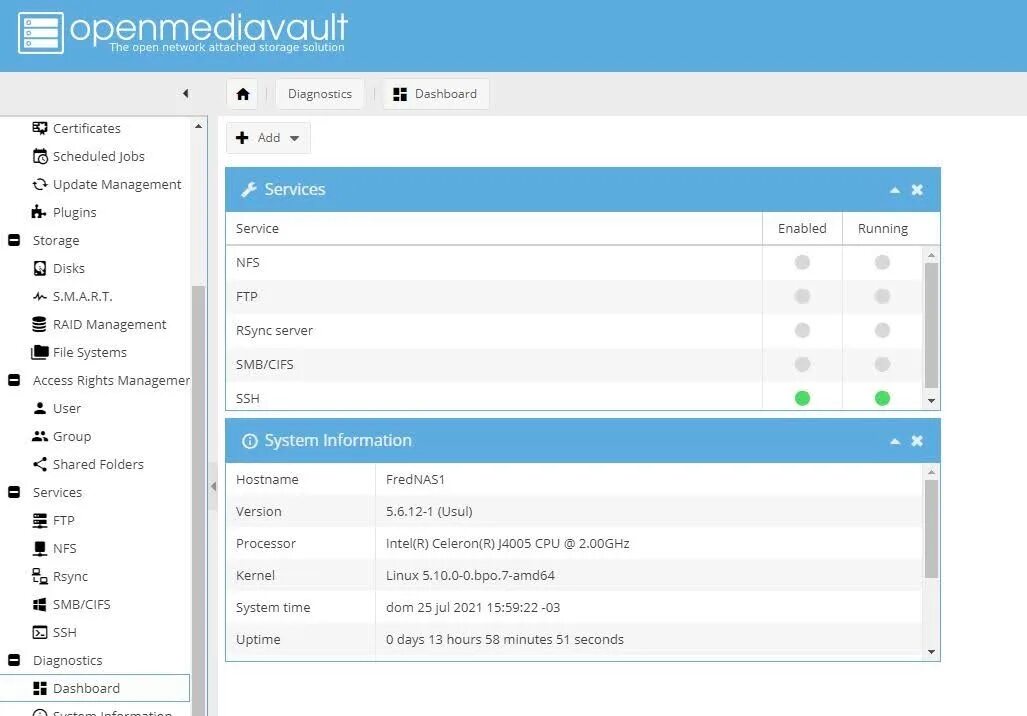Collapse sidebar with the left arrow
Viewport: 1027px width, 716px height.
coord(186,93)
